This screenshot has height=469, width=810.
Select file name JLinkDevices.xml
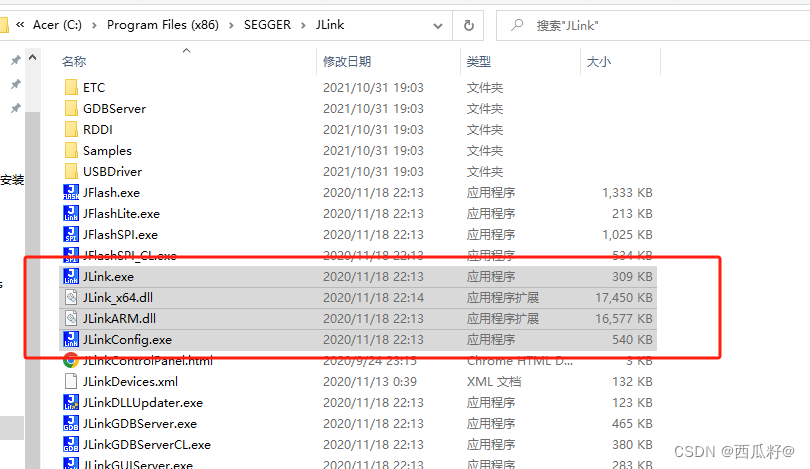tap(130, 382)
